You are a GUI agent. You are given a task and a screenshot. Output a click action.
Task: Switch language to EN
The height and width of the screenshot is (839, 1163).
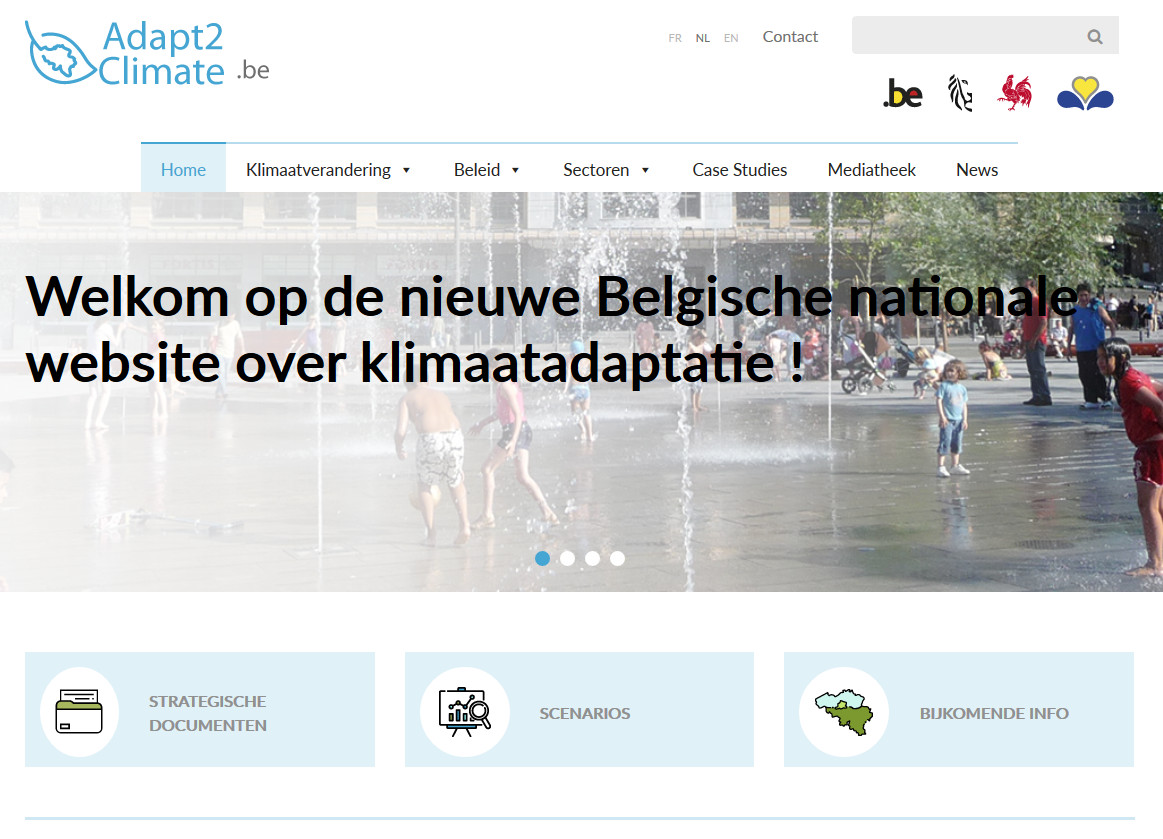[731, 38]
